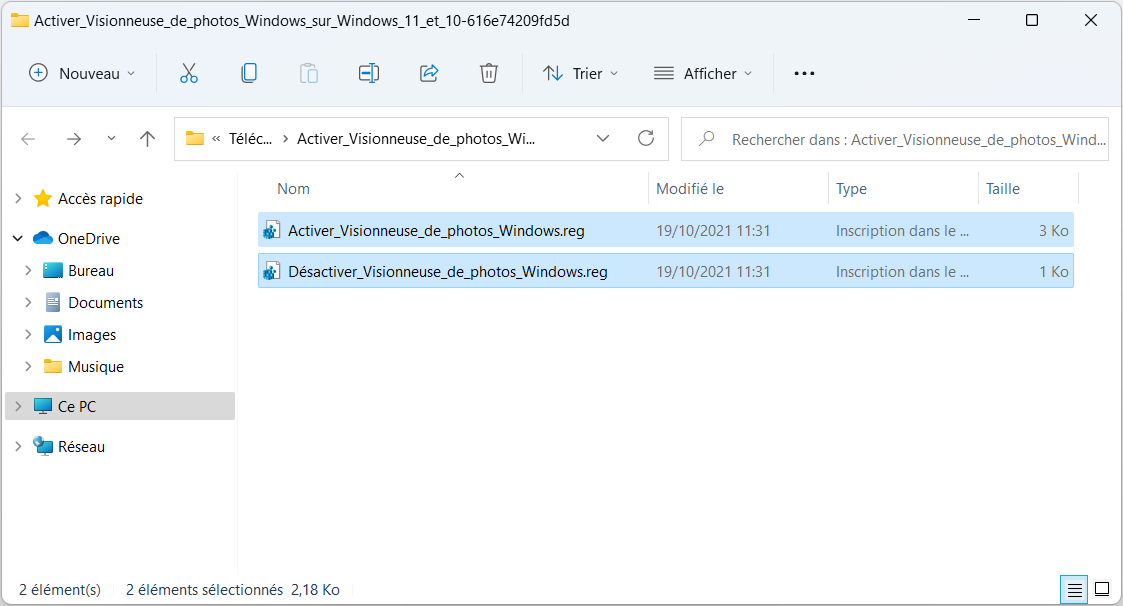Select OneDrive in navigation pane
1123x606 pixels.
[x=89, y=239]
